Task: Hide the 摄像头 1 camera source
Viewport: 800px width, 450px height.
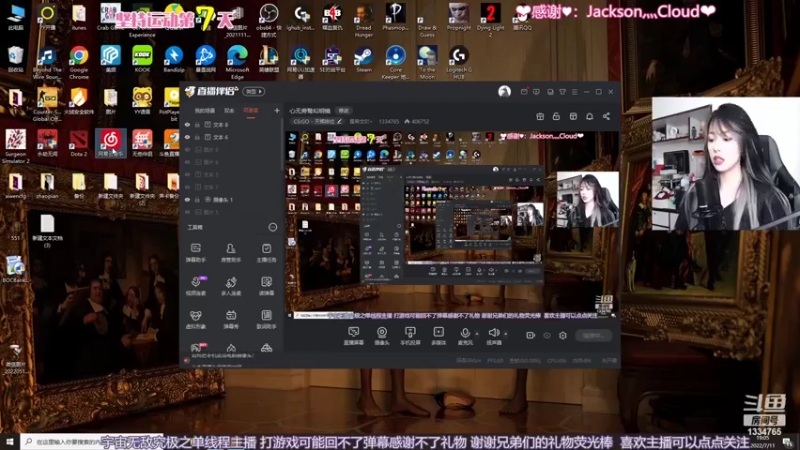Action: pos(187,199)
